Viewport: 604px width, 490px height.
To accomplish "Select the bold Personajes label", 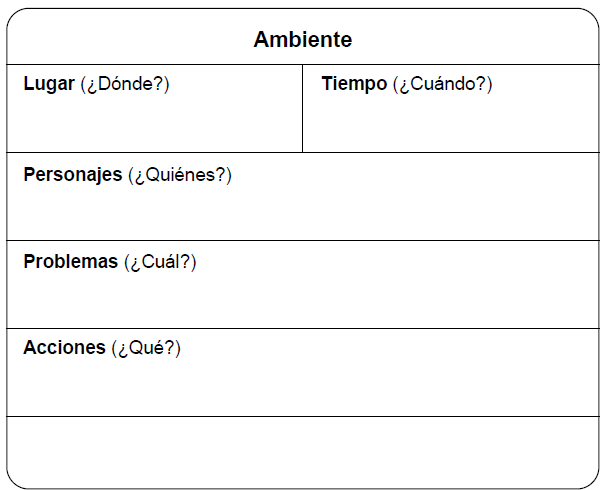I will [x=72, y=175].
